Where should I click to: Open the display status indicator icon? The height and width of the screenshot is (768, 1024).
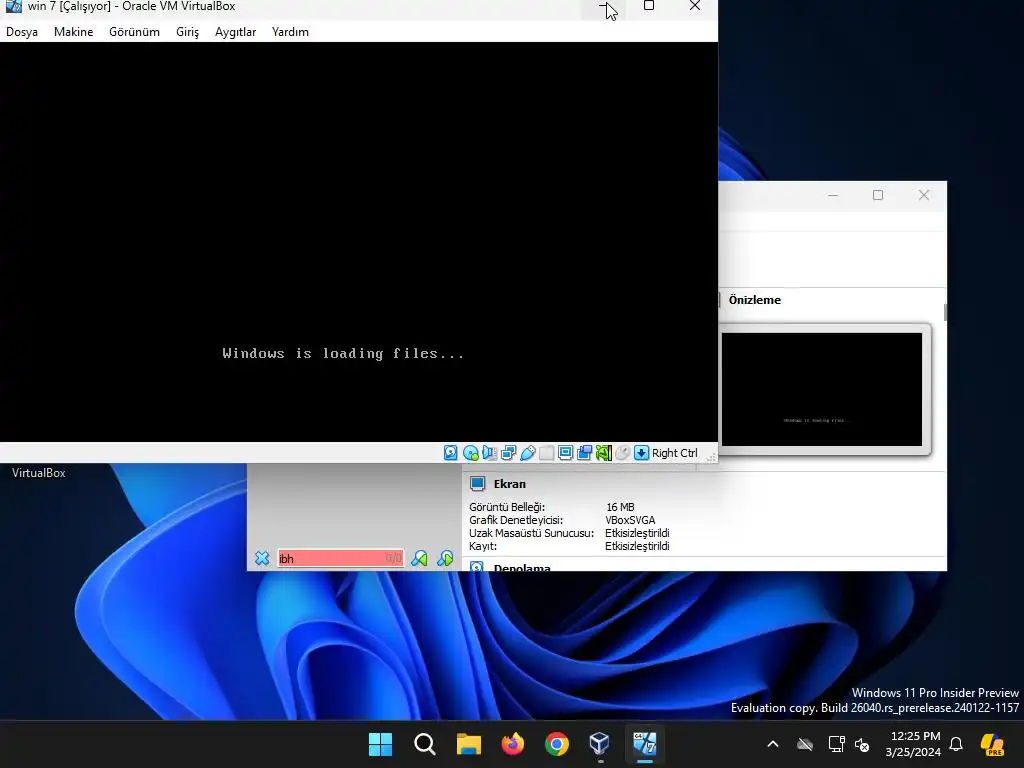566,453
